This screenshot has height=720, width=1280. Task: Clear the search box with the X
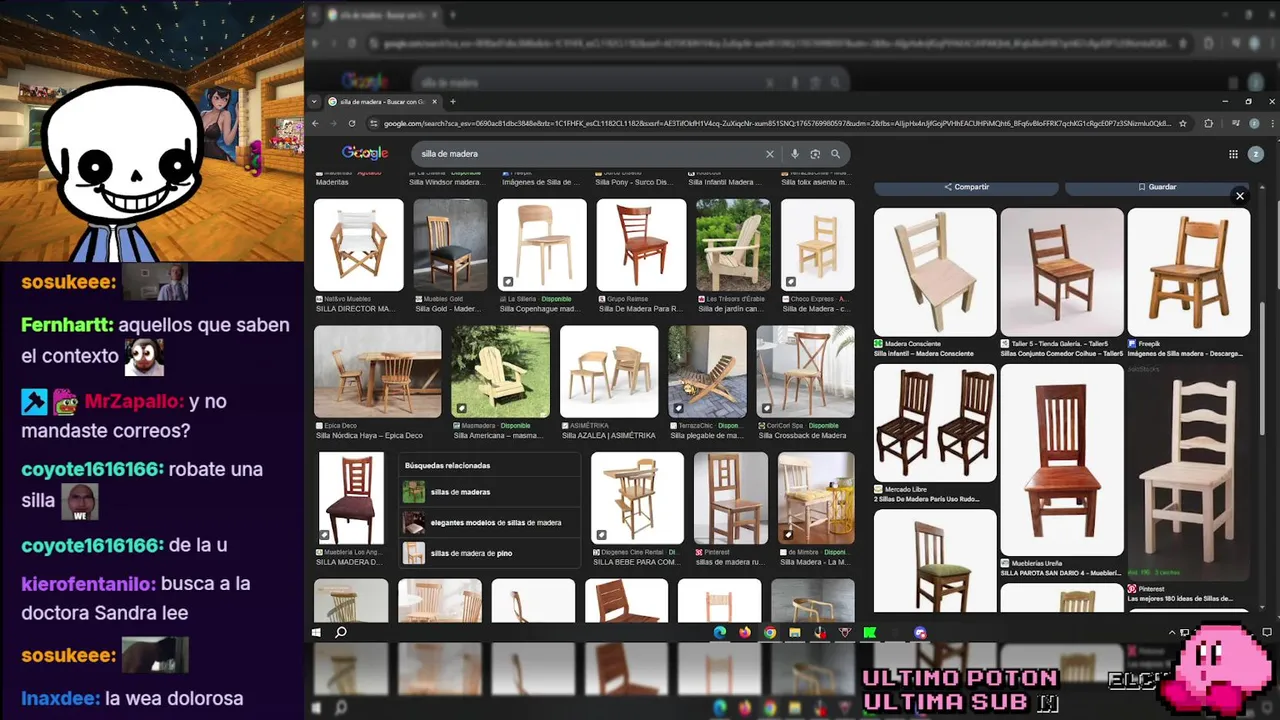pyautogui.click(x=770, y=154)
